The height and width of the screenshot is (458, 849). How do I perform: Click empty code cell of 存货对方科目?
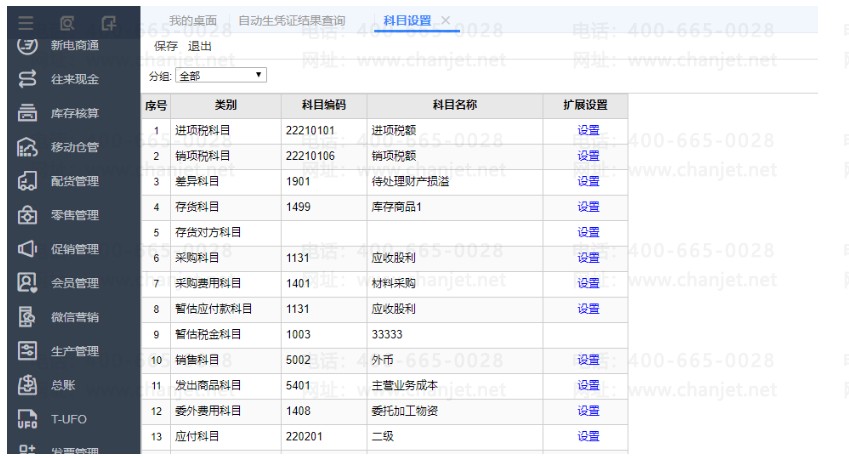pyautogui.click(x=324, y=232)
